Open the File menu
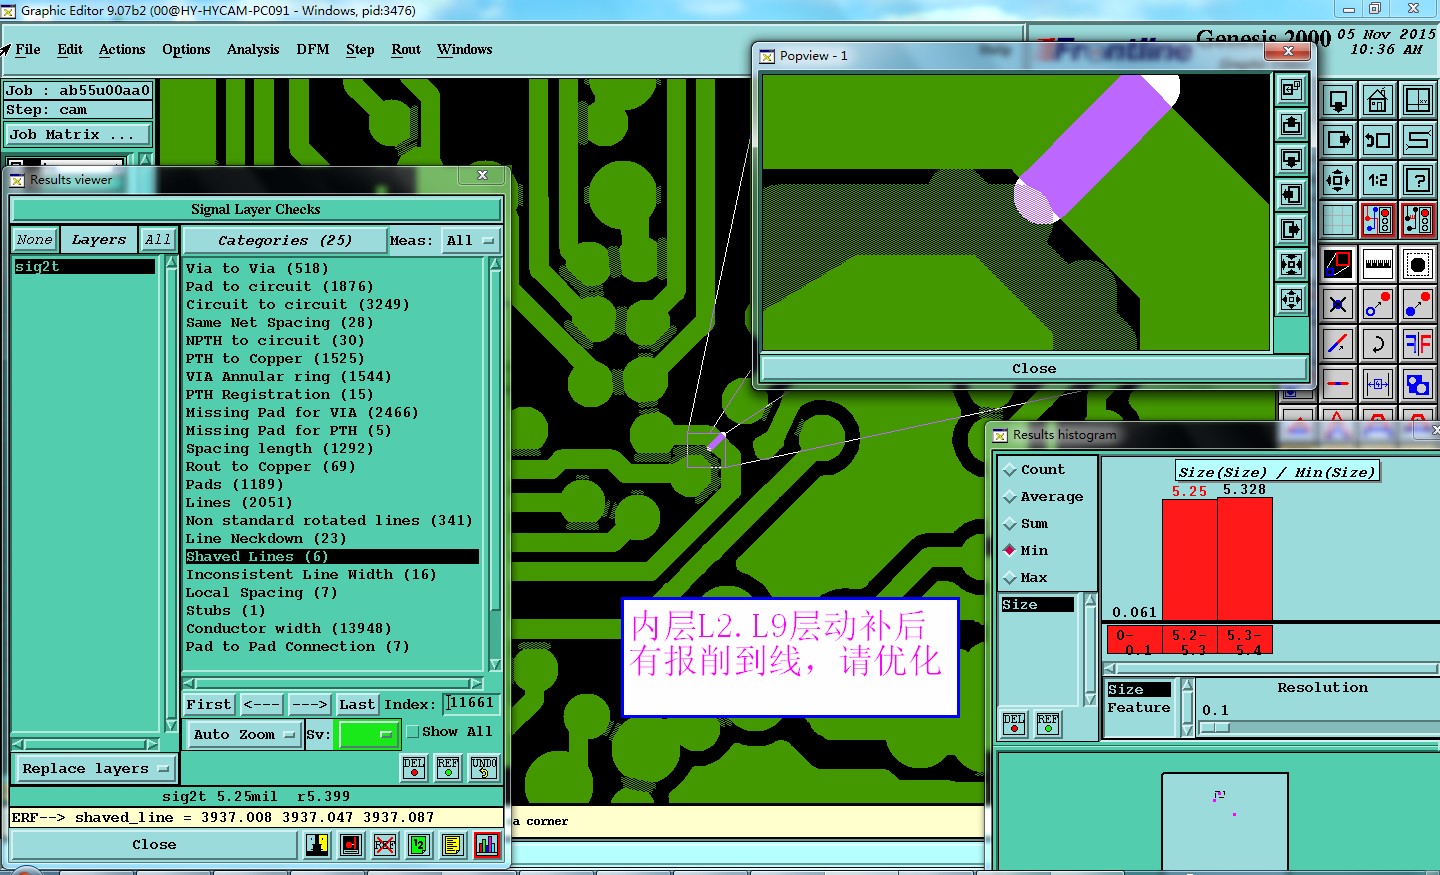The height and width of the screenshot is (875, 1440). pyautogui.click(x=28, y=49)
